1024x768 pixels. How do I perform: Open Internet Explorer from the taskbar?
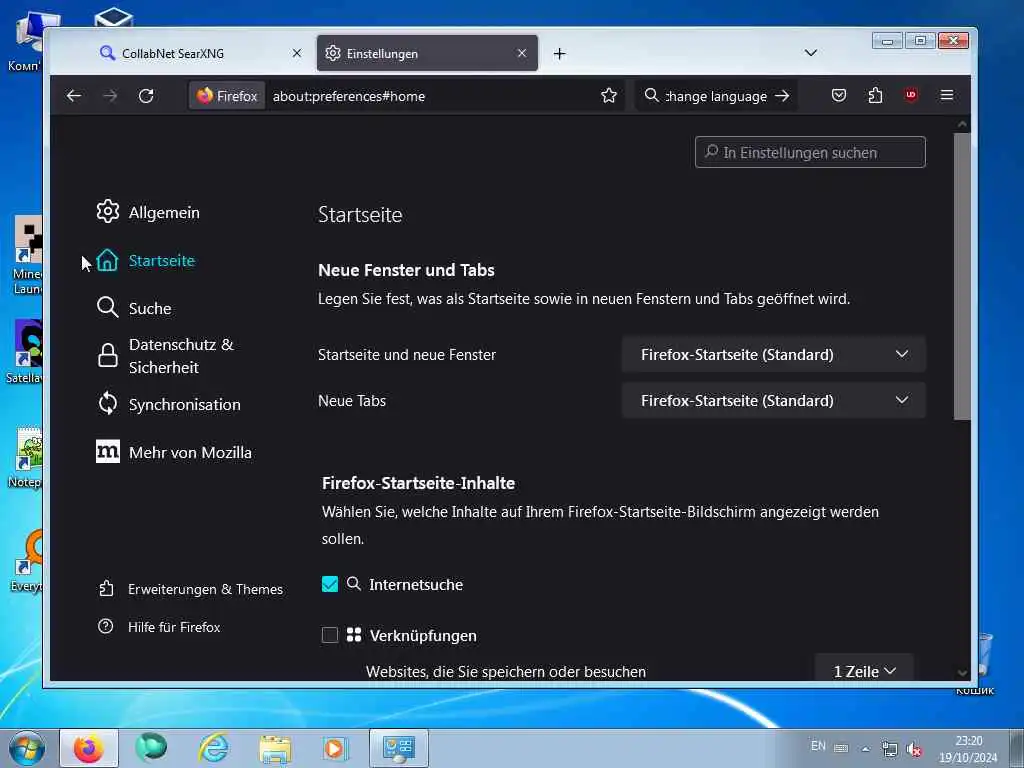coord(214,748)
